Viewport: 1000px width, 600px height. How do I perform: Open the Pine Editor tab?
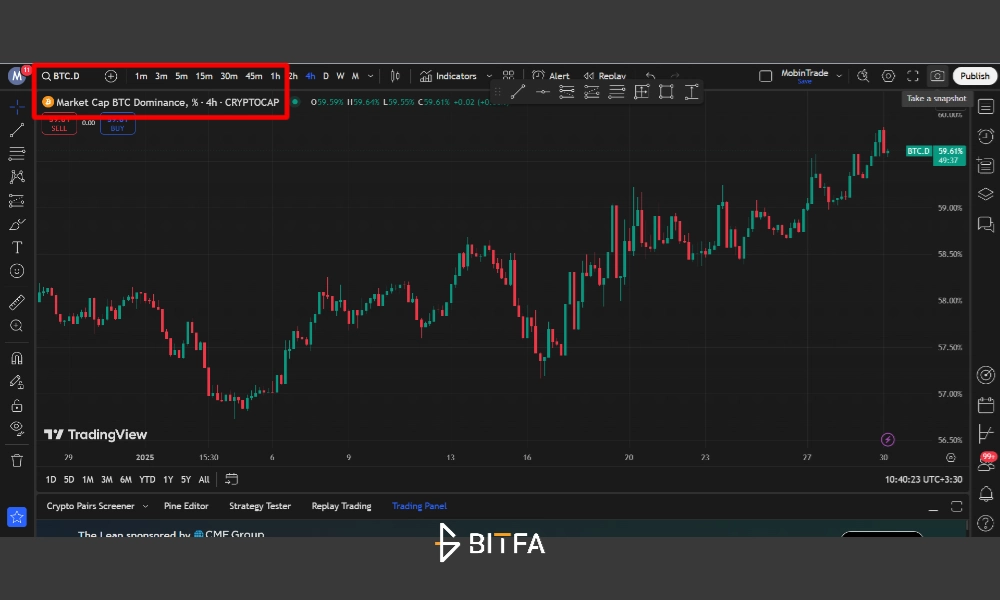coord(186,506)
